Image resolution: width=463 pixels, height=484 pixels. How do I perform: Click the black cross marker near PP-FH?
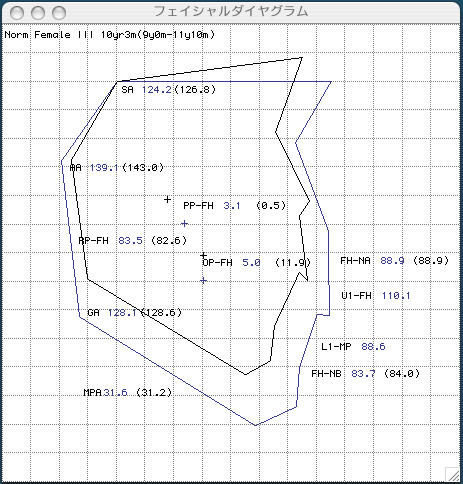coord(167,199)
